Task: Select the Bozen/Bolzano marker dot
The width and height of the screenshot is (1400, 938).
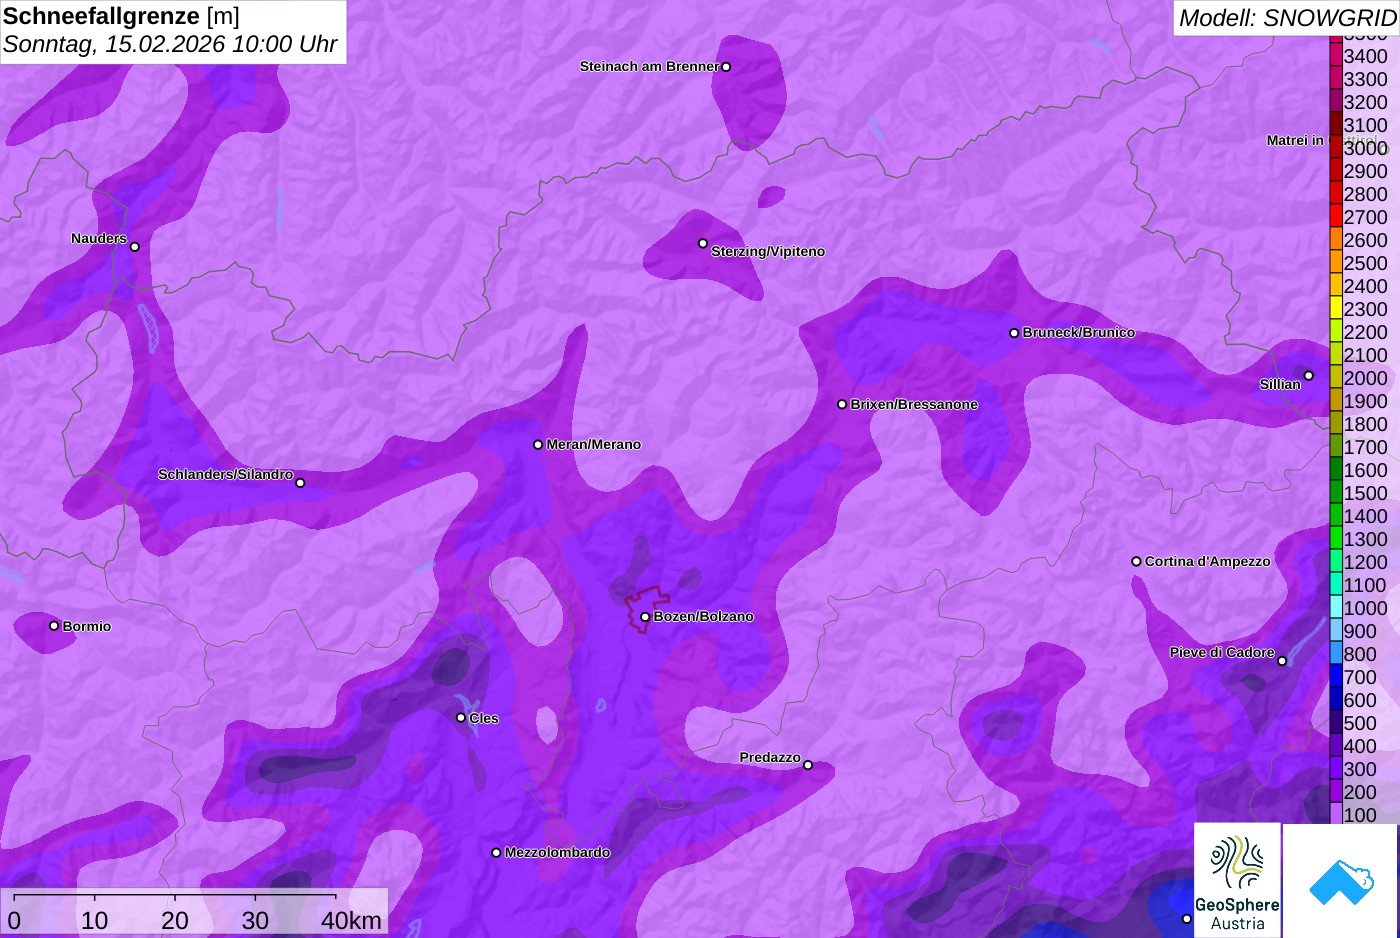Action: pyautogui.click(x=645, y=617)
